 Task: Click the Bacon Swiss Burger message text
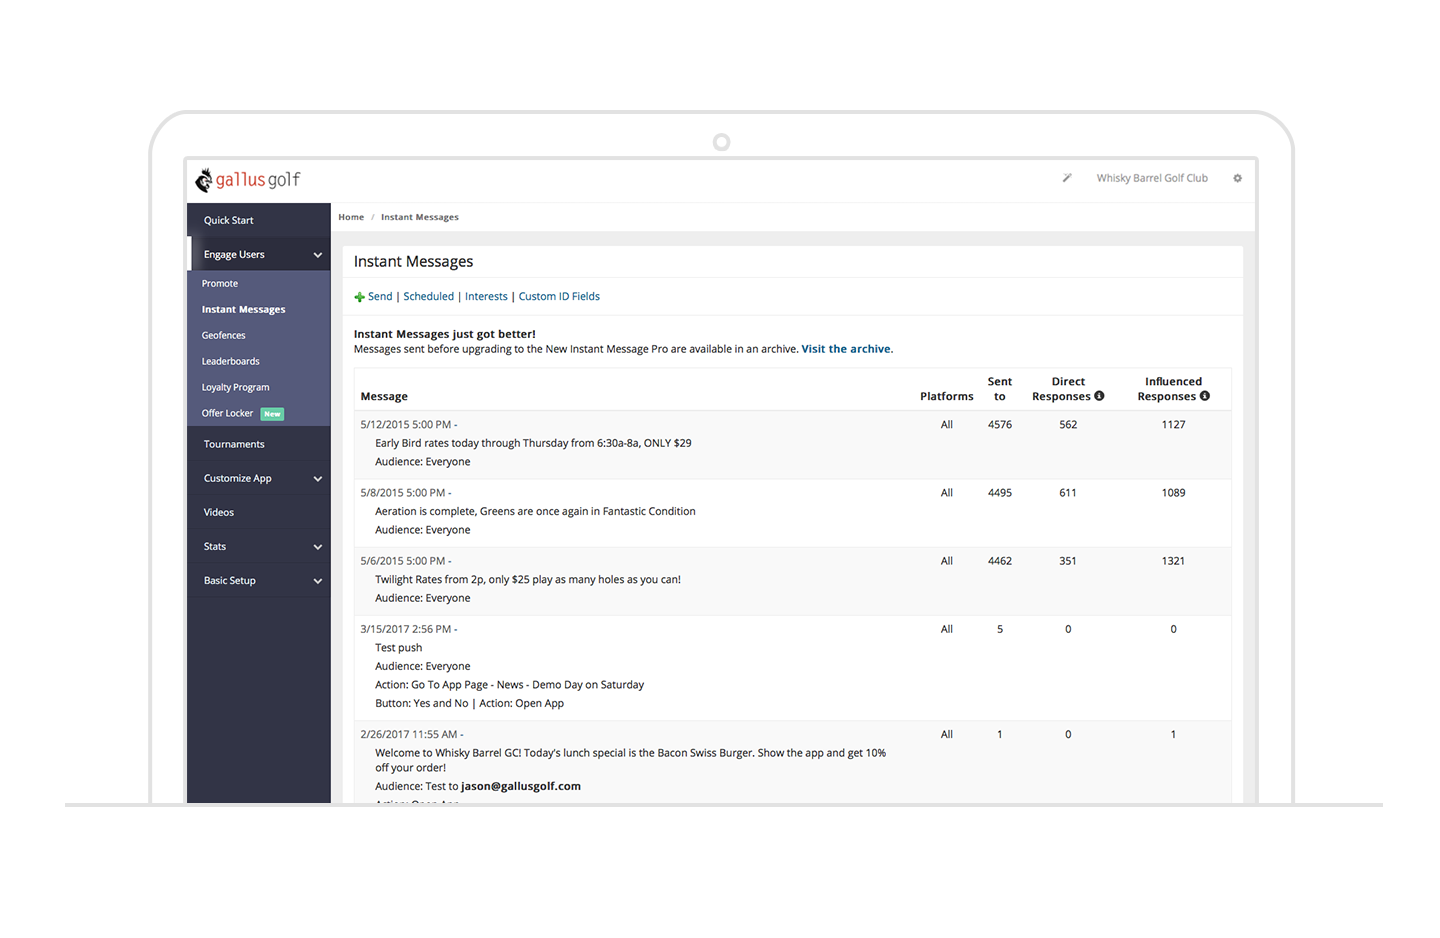(630, 760)
